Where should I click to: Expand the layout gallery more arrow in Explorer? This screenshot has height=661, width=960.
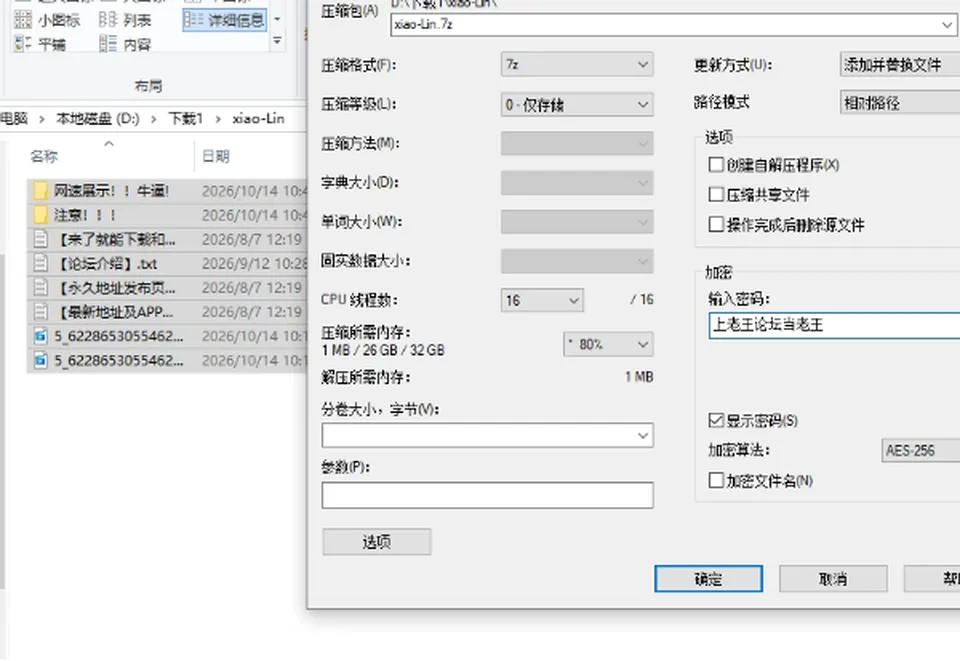click(277, 41)
